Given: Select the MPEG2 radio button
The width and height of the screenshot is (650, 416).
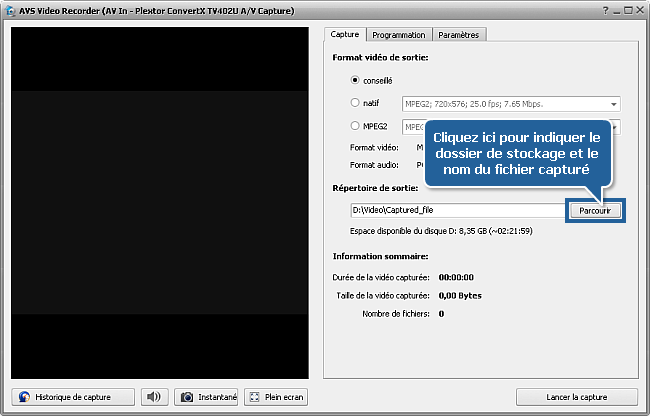Looking at the screenshot, I should (355, 126).
